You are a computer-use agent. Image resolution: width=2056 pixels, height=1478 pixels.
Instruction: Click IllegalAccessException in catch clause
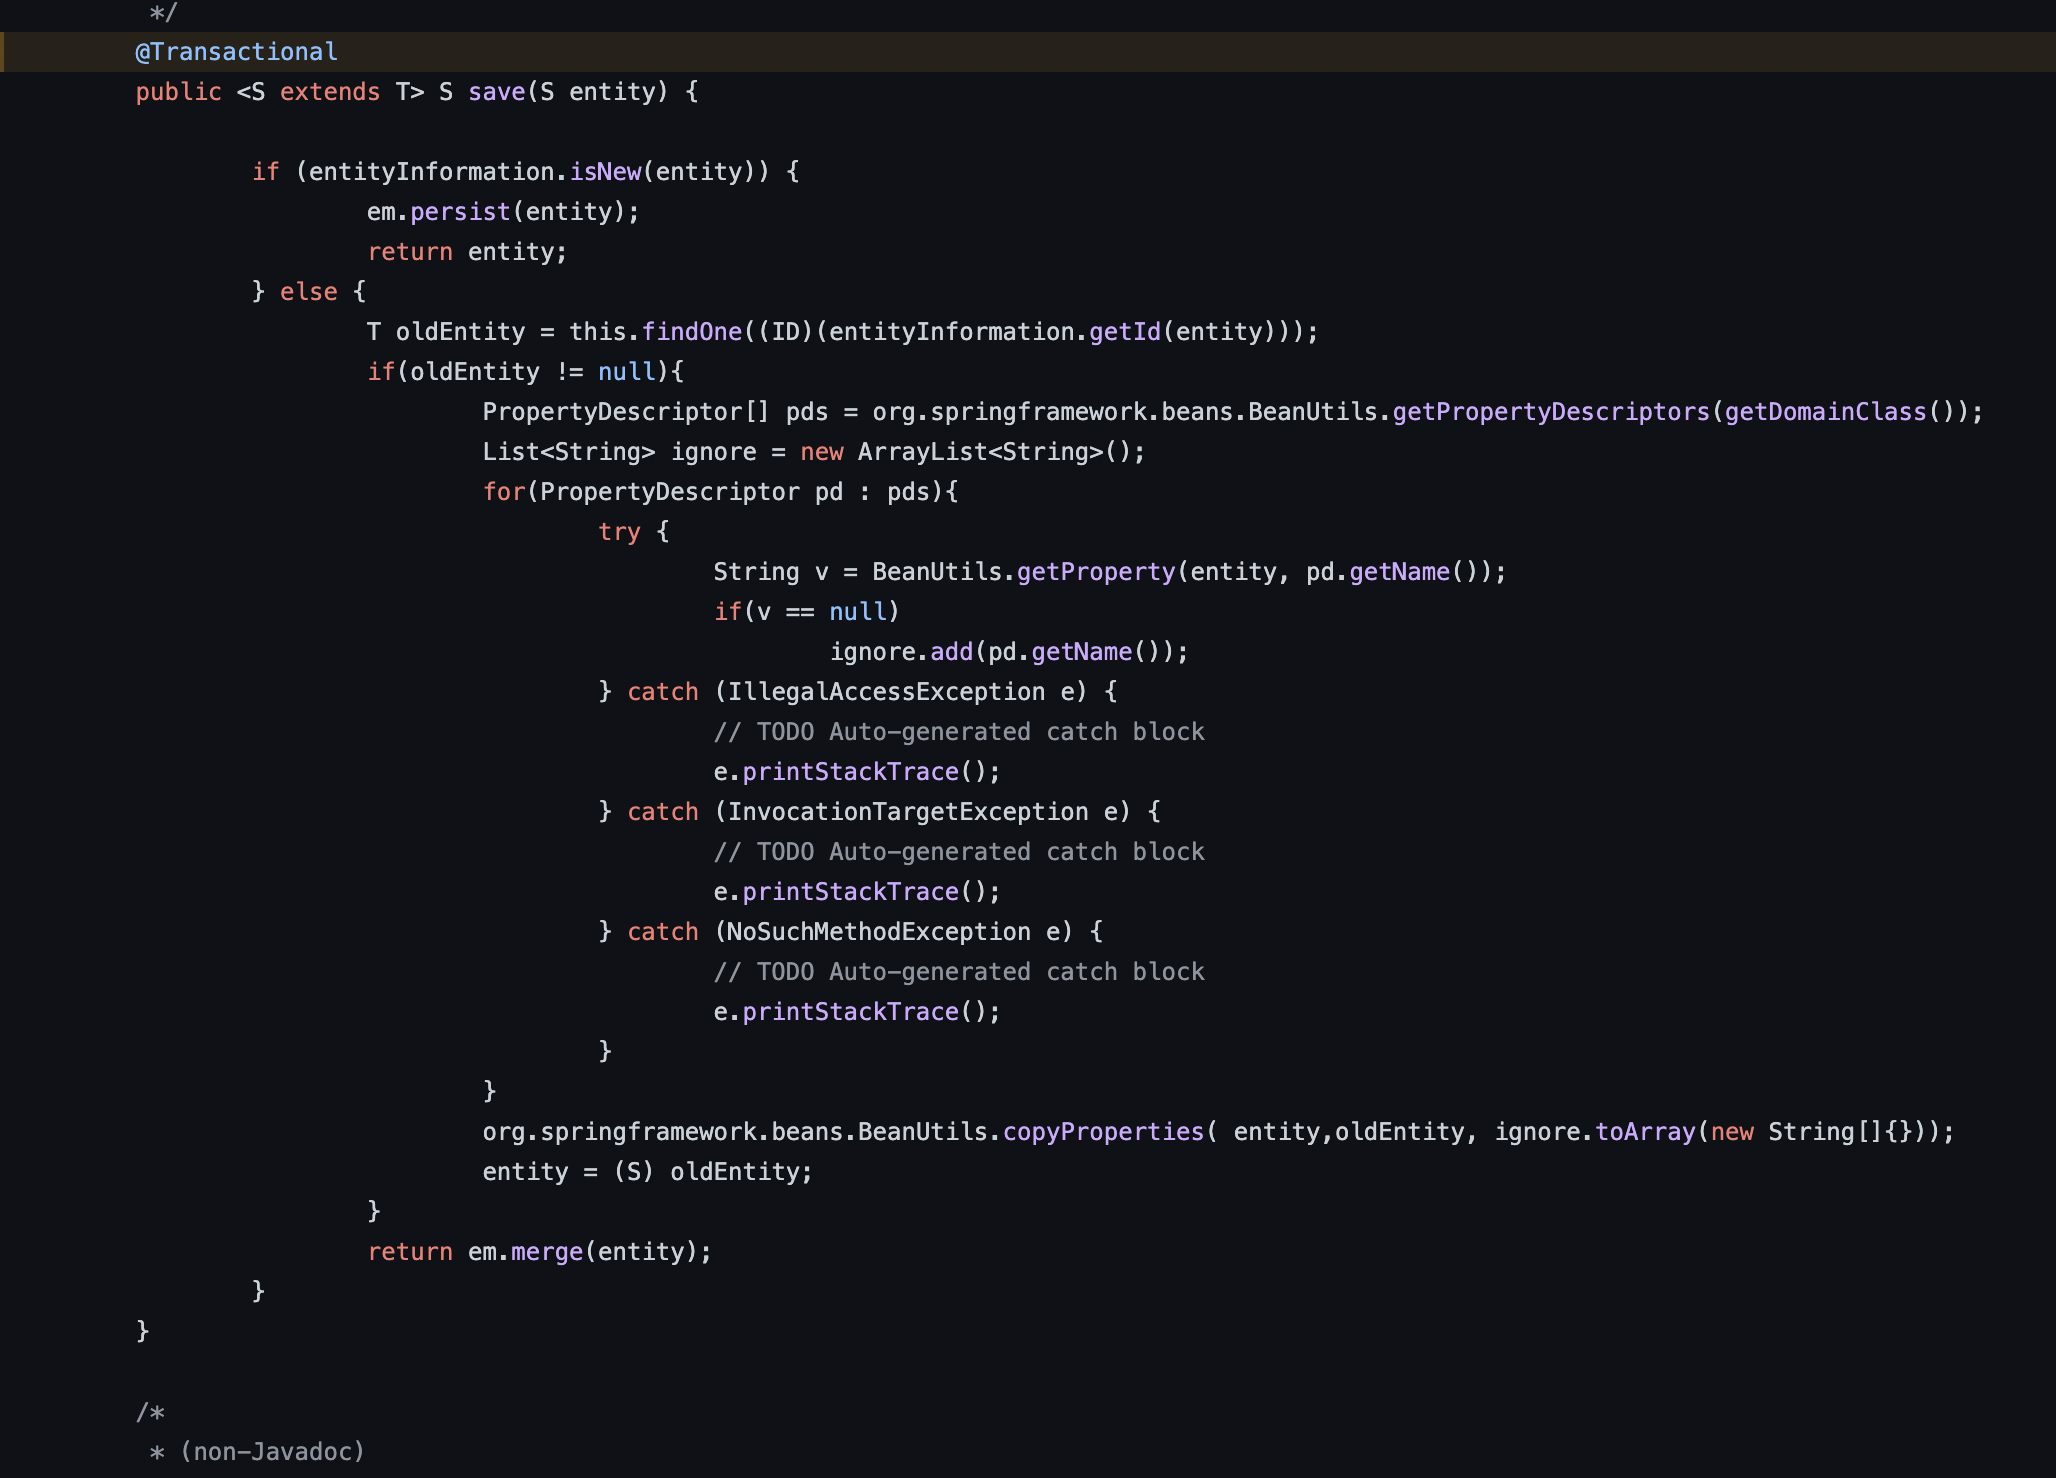point(886,692)
